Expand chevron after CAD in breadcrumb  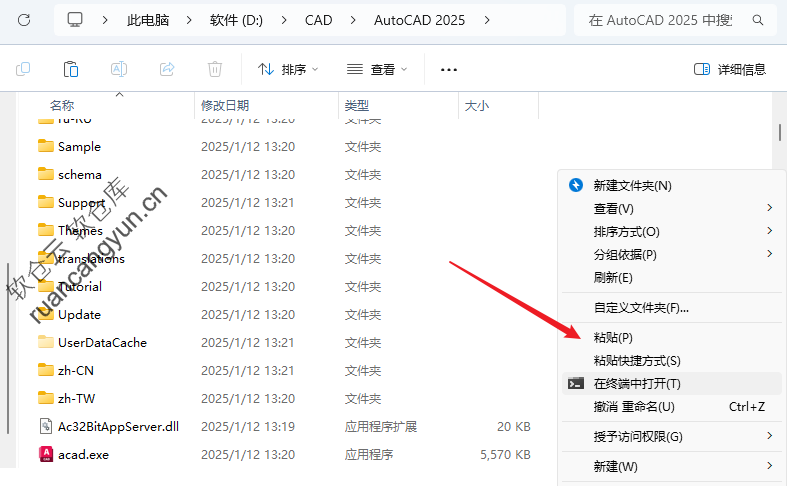[x=353, y=20]
